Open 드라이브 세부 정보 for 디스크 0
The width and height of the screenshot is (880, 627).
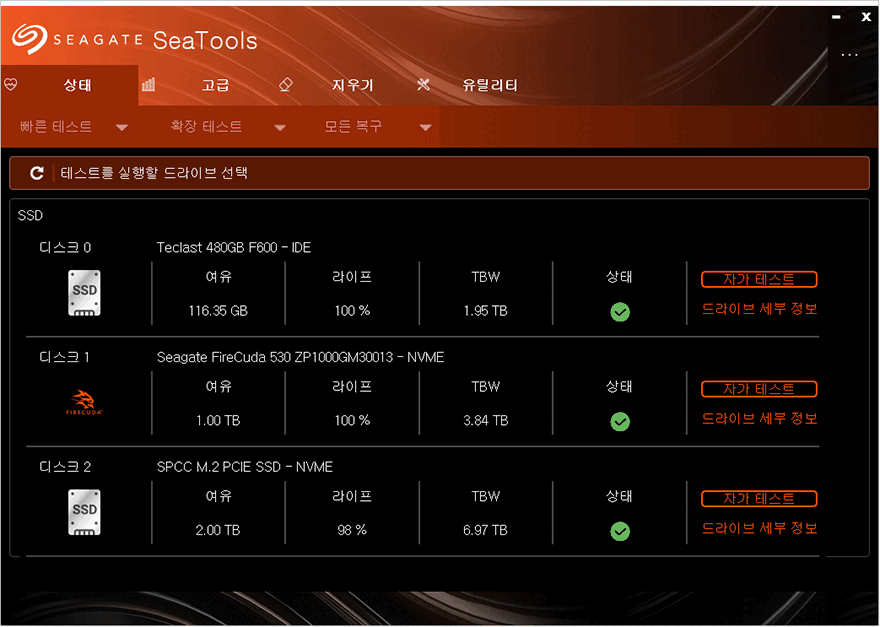coord(759,309)
